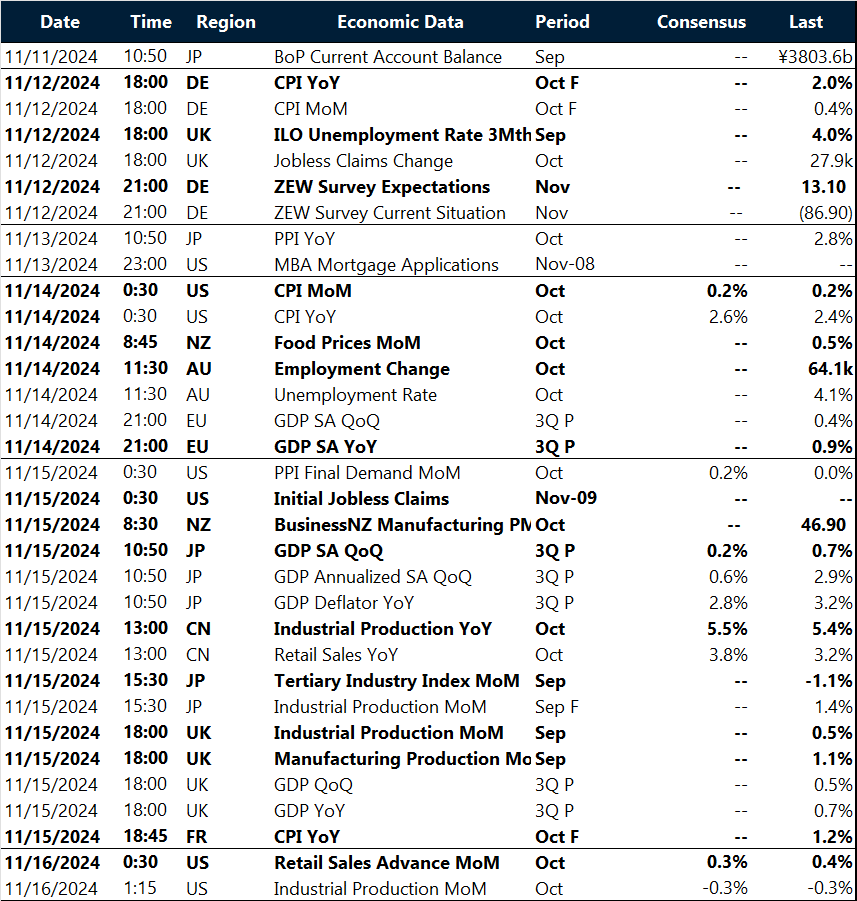857x901 pixels.
Task: Click the US CPI MoM consensus value 0.2%
Action: tap(730, 290)
